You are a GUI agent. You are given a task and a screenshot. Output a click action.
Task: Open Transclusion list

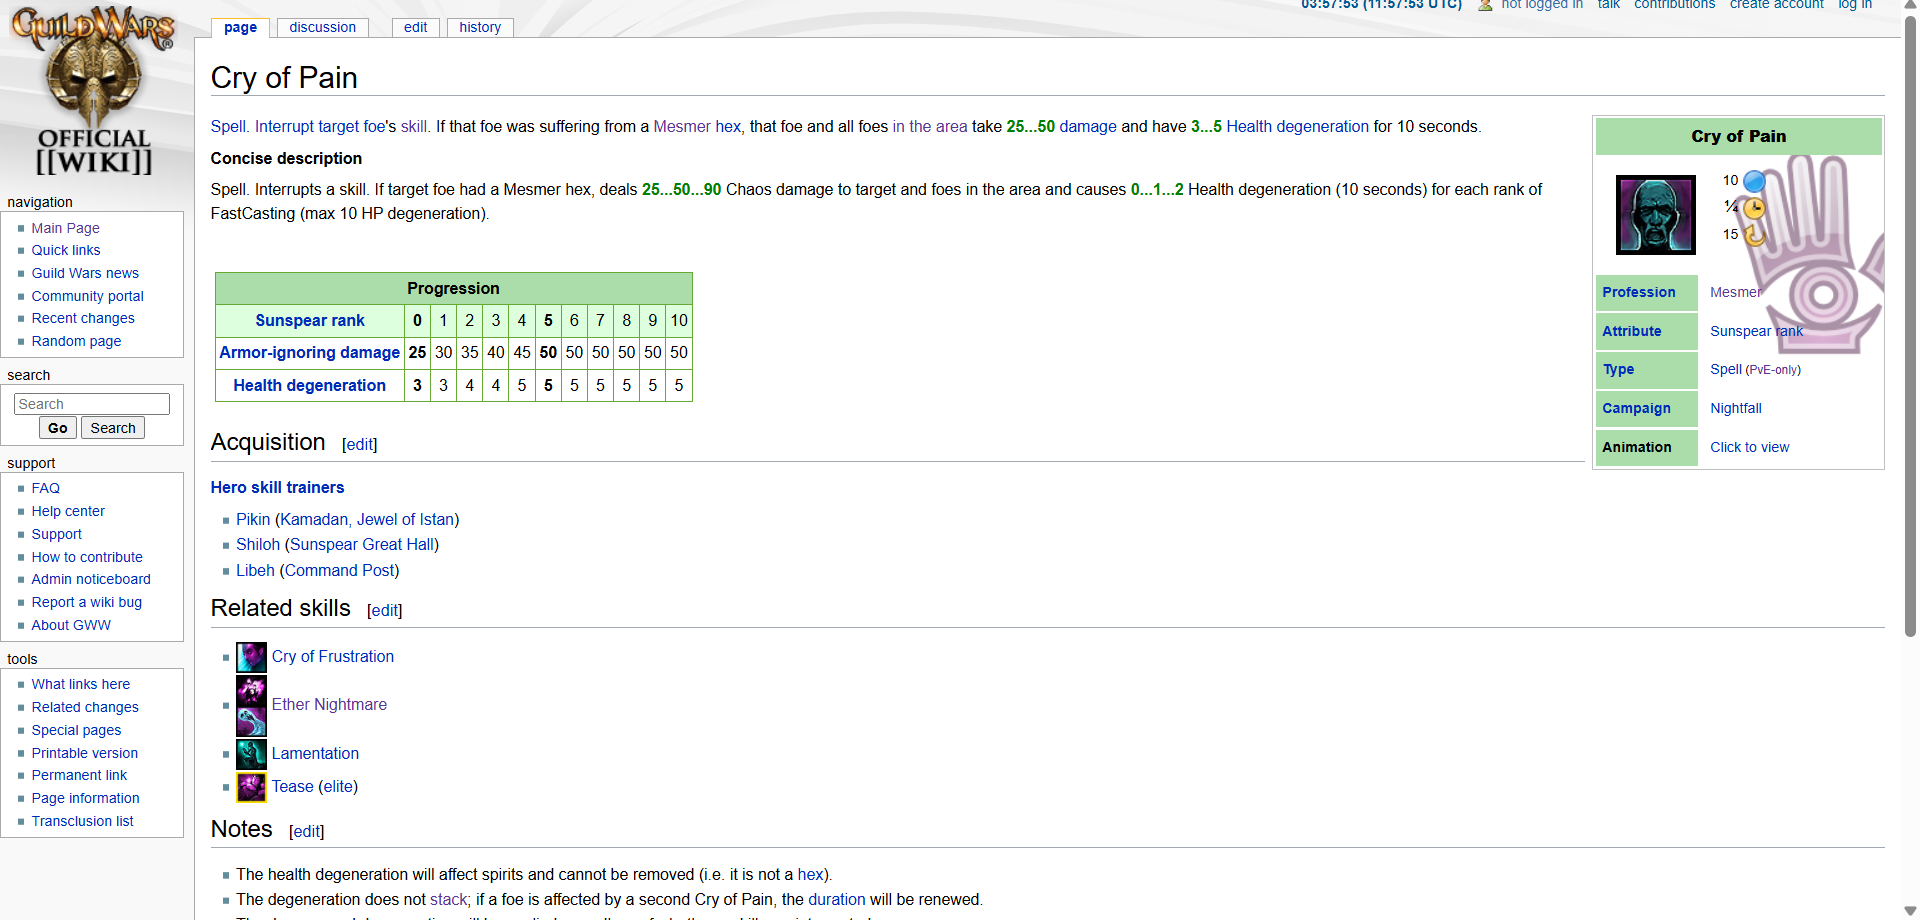82,821
